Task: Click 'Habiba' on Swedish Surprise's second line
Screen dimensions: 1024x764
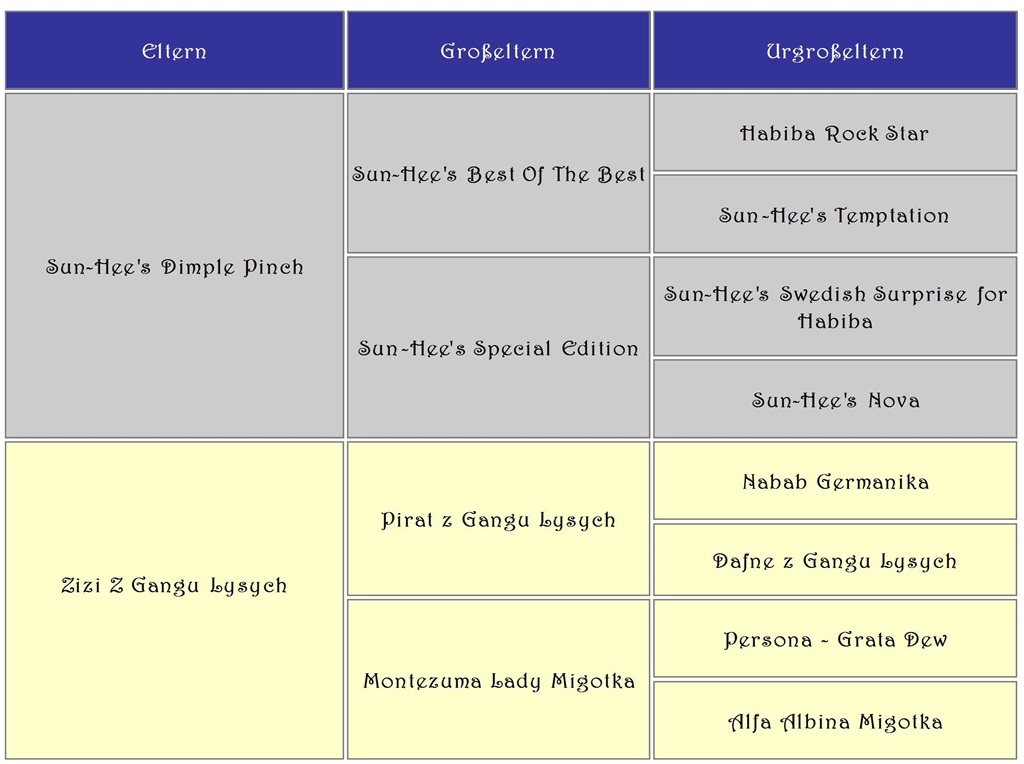Action: [x=835, y=322]
